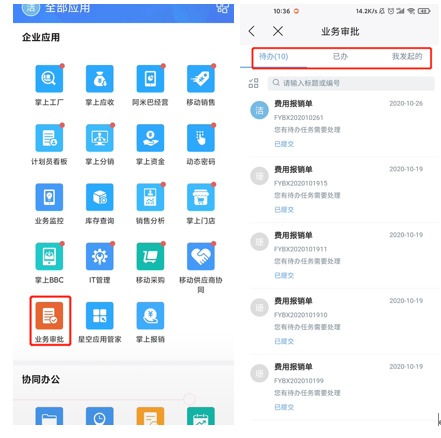Launch the 掌上报销 app
Viewport: 441px width, 438px height.
(x=150, y=315)
